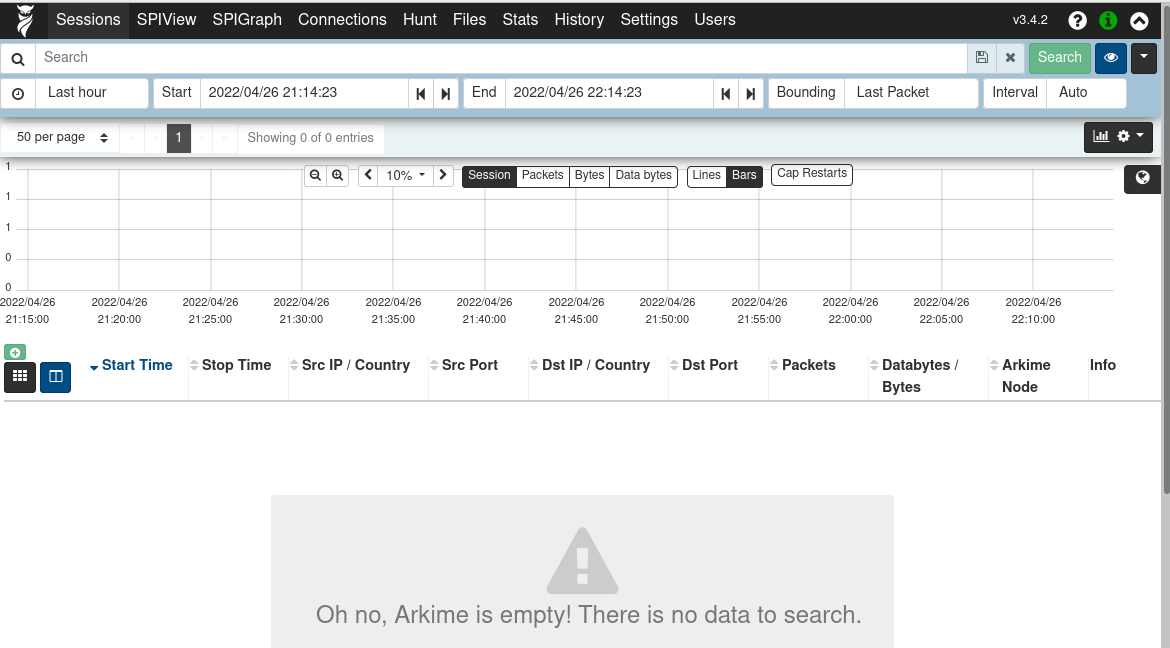Select the Packets graph type
The height and width of the screenshot is (648, 1170).
click(x=542, y=175)
